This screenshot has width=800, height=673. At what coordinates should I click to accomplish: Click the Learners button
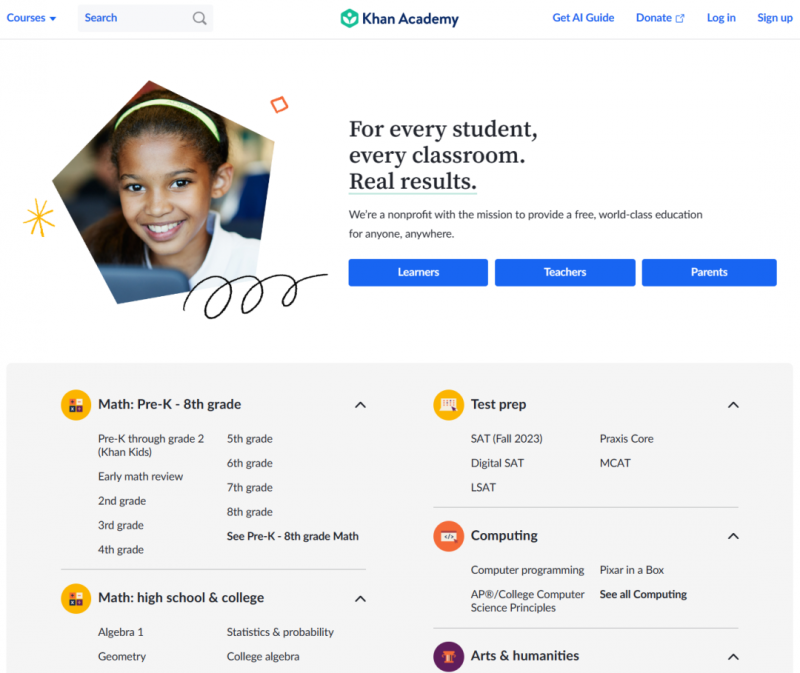click(x=418, y=272)
